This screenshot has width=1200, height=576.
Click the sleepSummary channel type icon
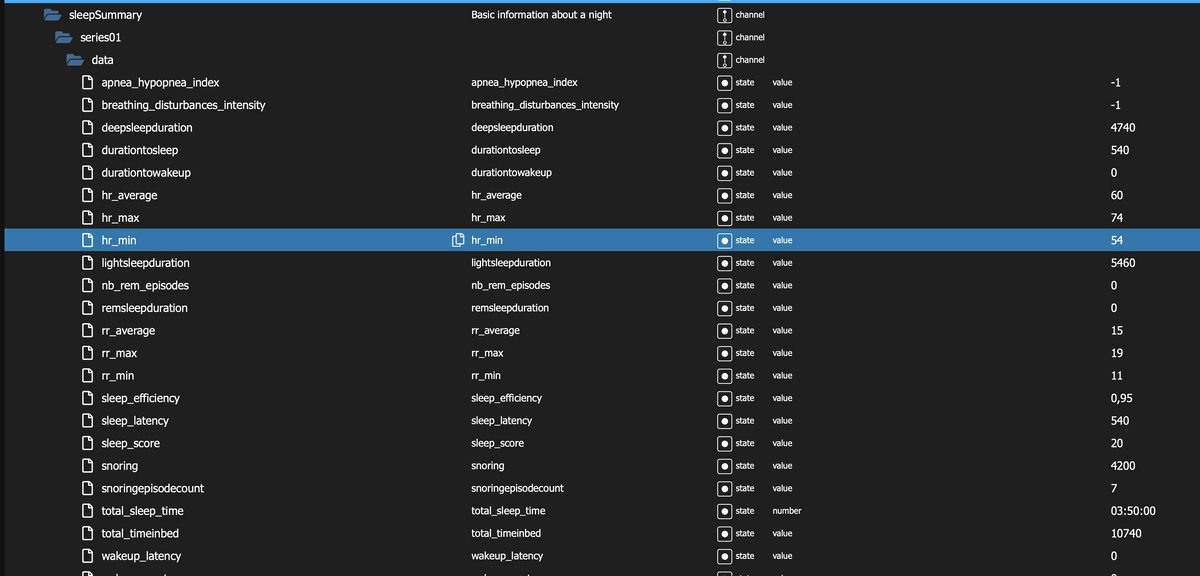pos(724,15)
